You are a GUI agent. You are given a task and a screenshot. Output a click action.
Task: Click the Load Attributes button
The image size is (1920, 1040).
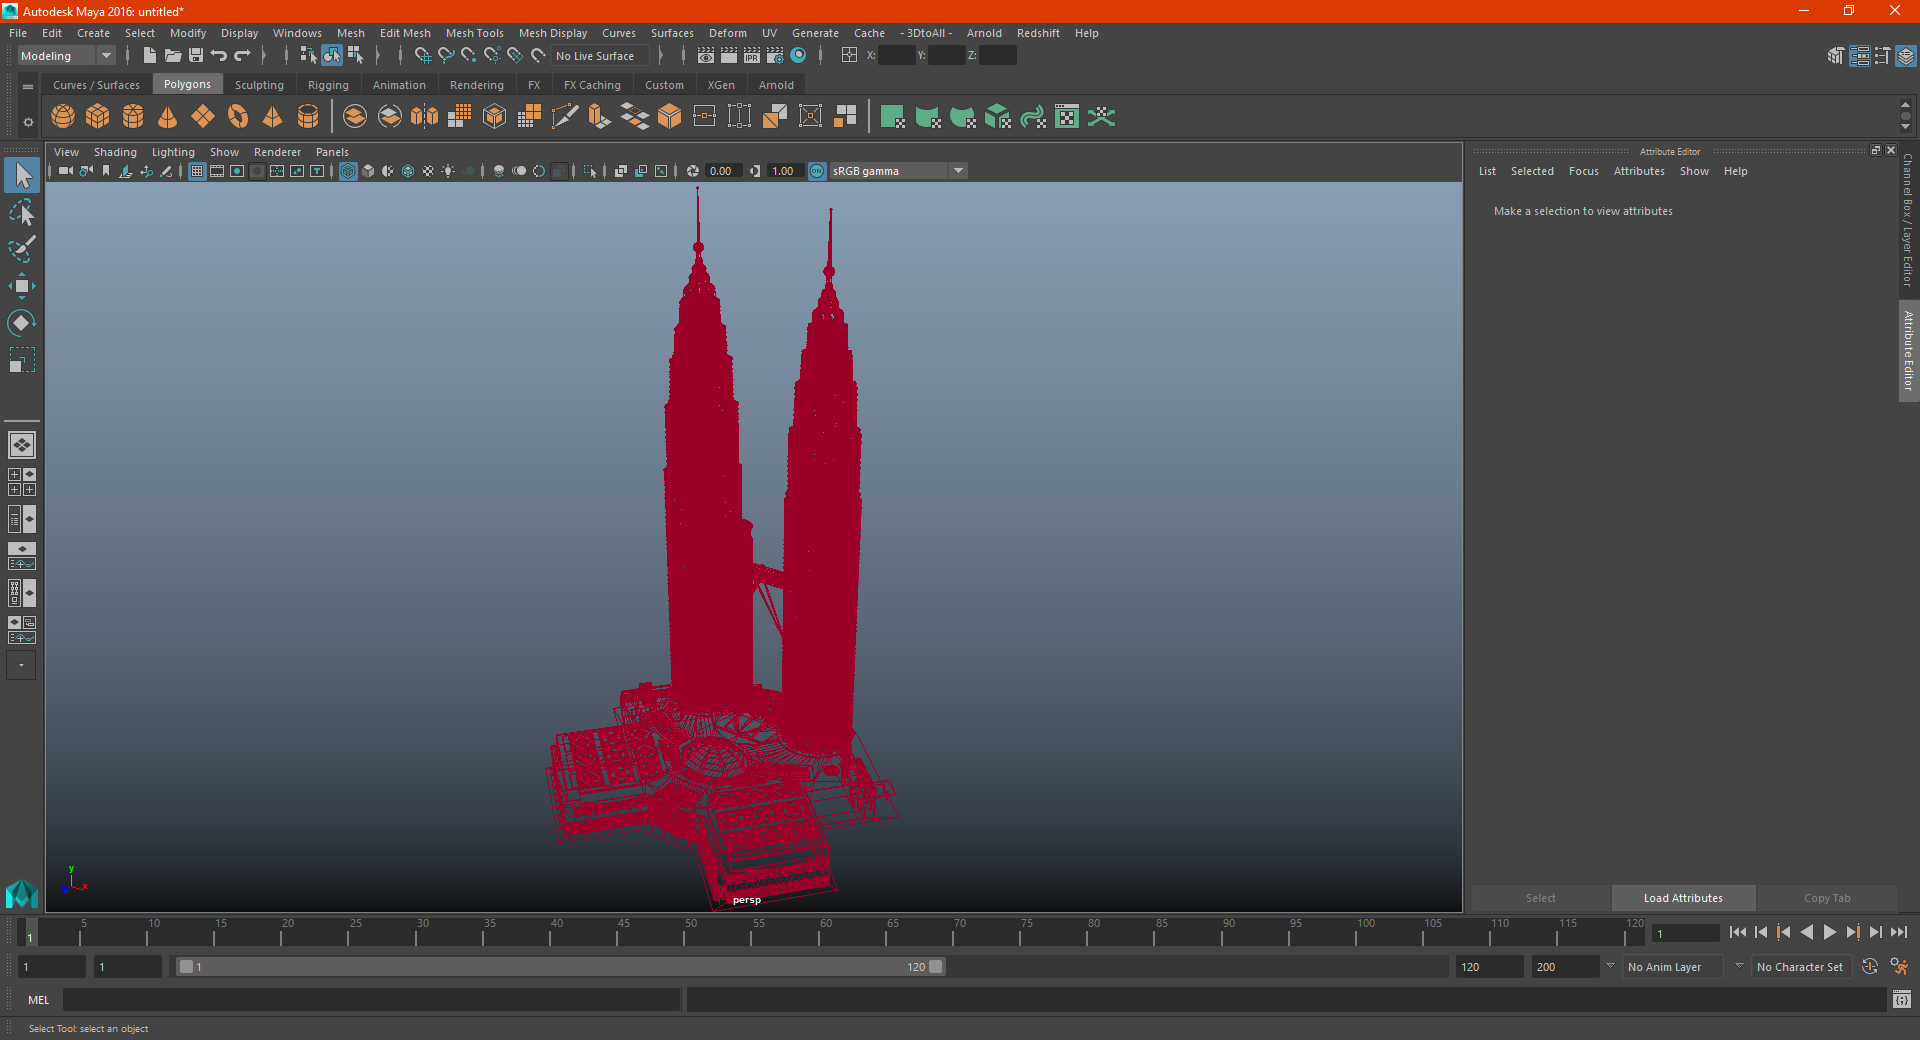click(x=1683, y=898)
